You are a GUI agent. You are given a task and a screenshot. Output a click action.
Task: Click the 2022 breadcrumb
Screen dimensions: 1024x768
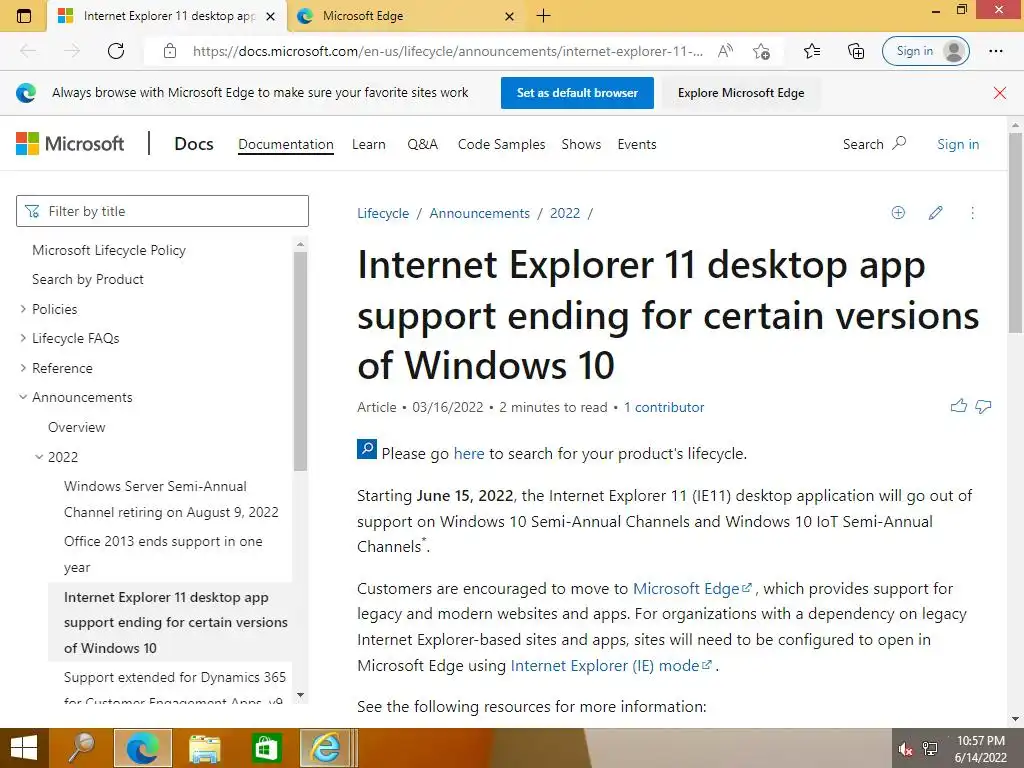tap(565, 214)
